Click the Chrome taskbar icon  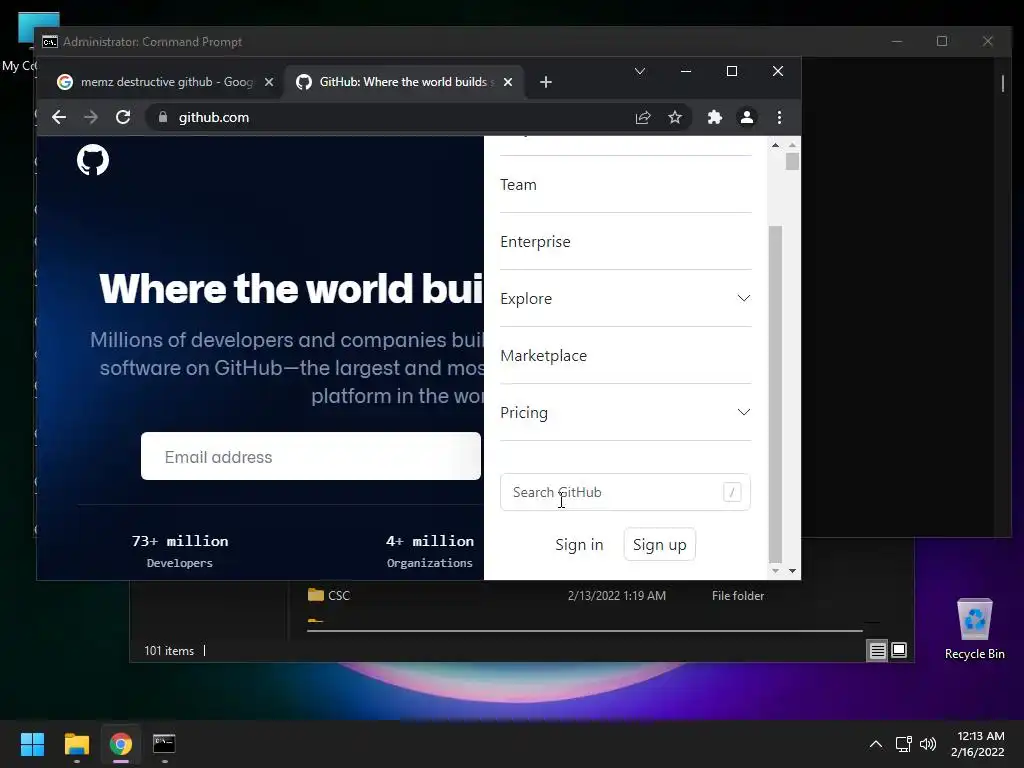[120, 744]
